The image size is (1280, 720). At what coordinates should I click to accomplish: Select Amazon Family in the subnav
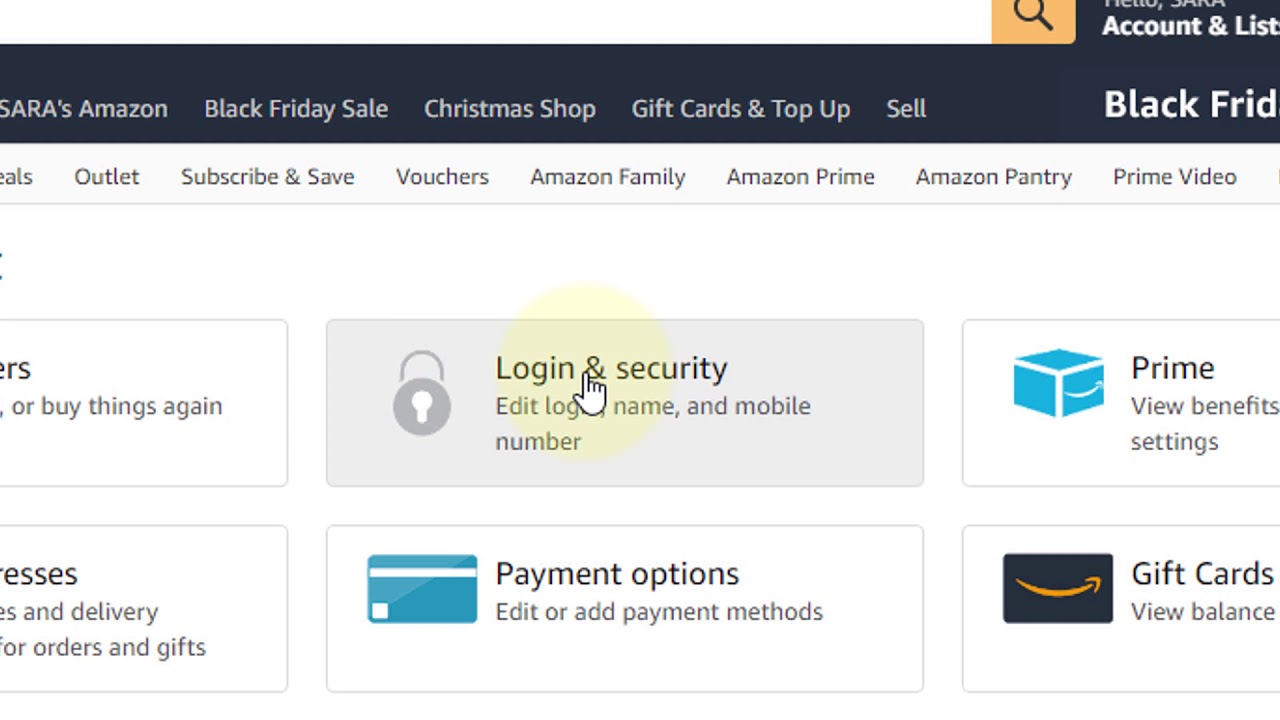tap(607, 177)
